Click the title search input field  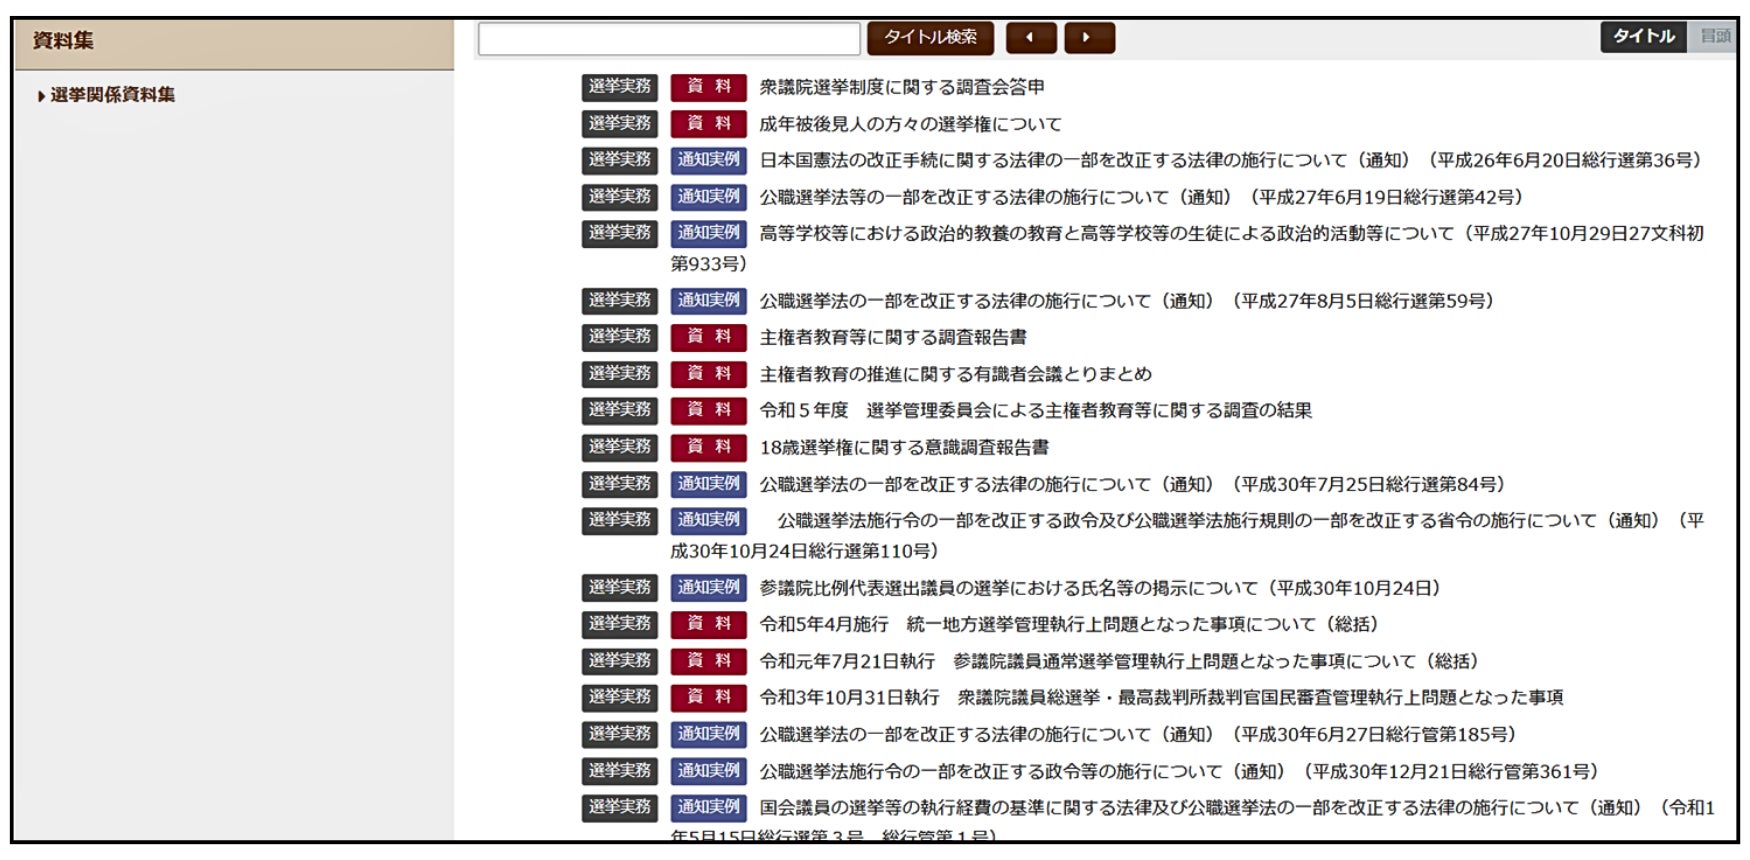click(669, 38)
